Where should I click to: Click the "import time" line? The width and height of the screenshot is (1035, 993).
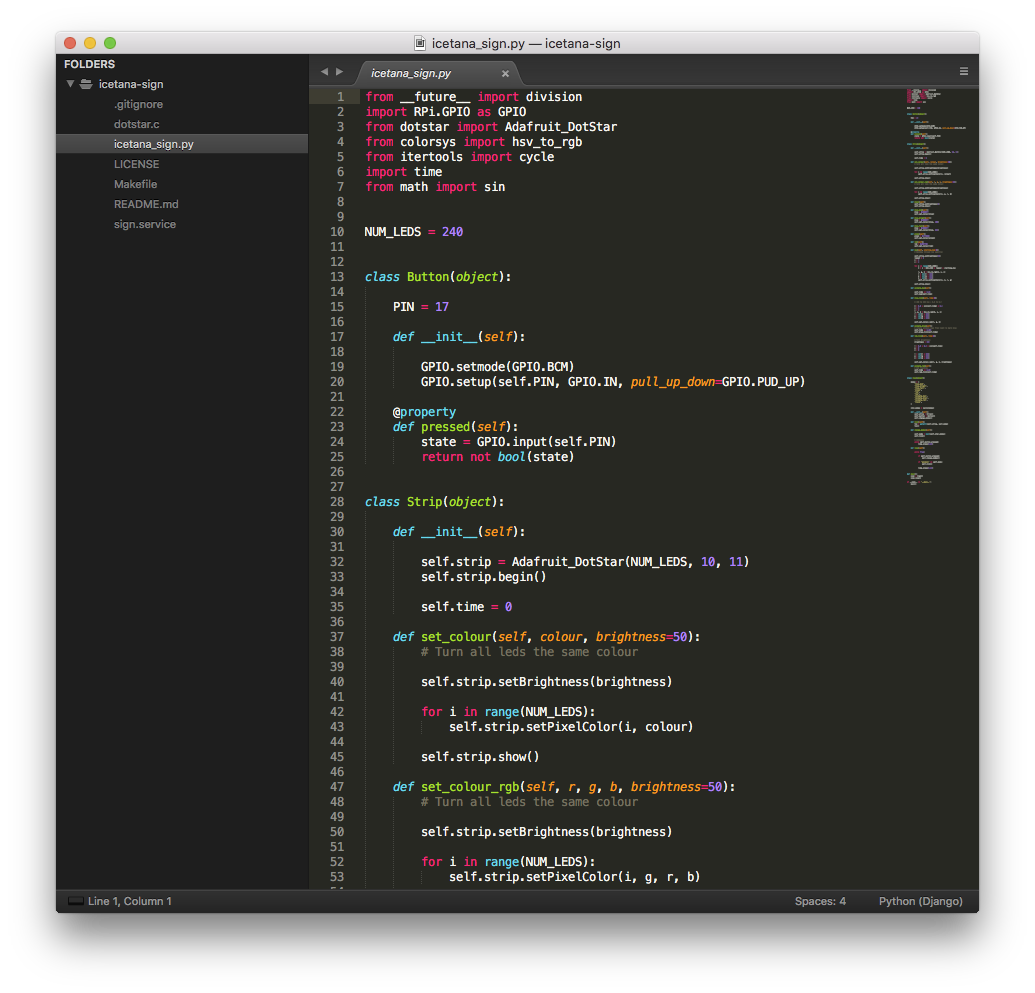pos(403,172)
